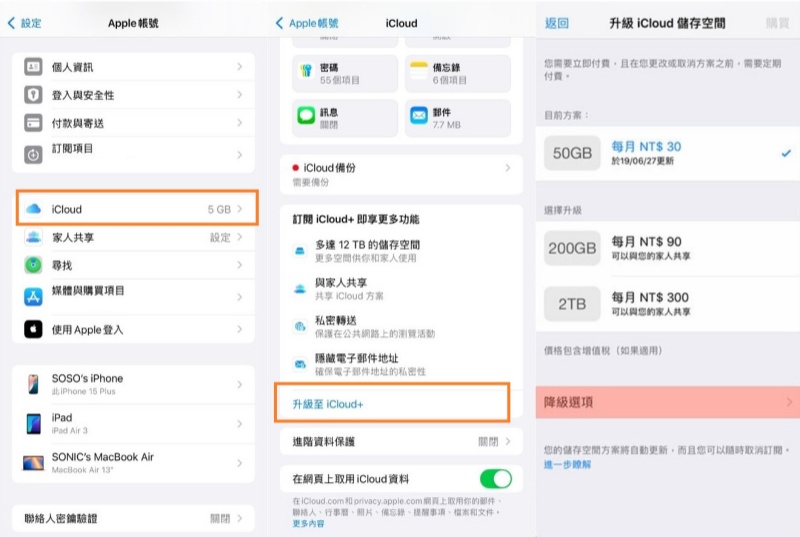
Task: Open the 訂閱項目 row label
Action: coord(72,148)
